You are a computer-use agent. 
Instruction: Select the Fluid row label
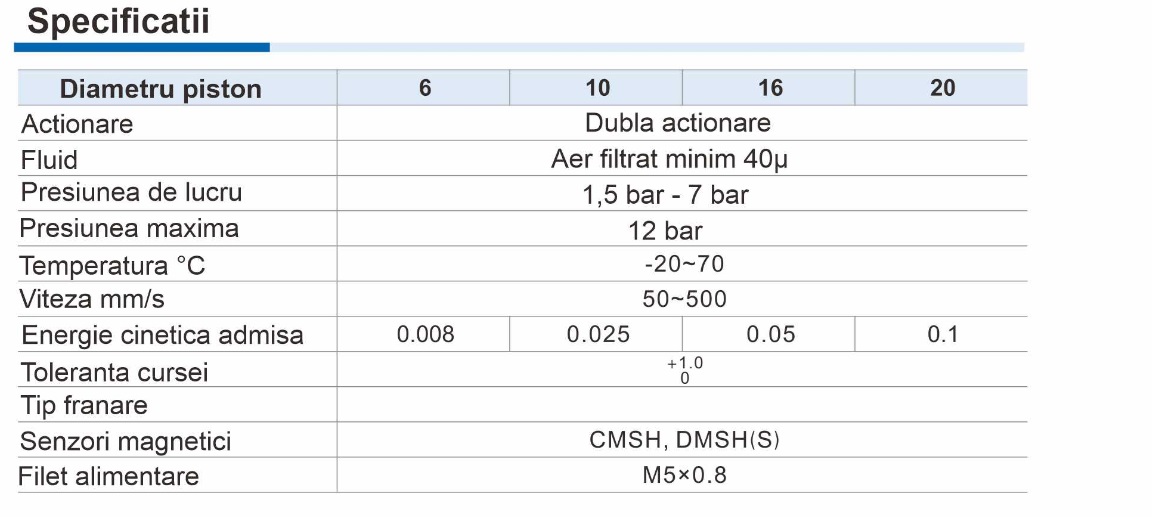click(x=49, y=160)
